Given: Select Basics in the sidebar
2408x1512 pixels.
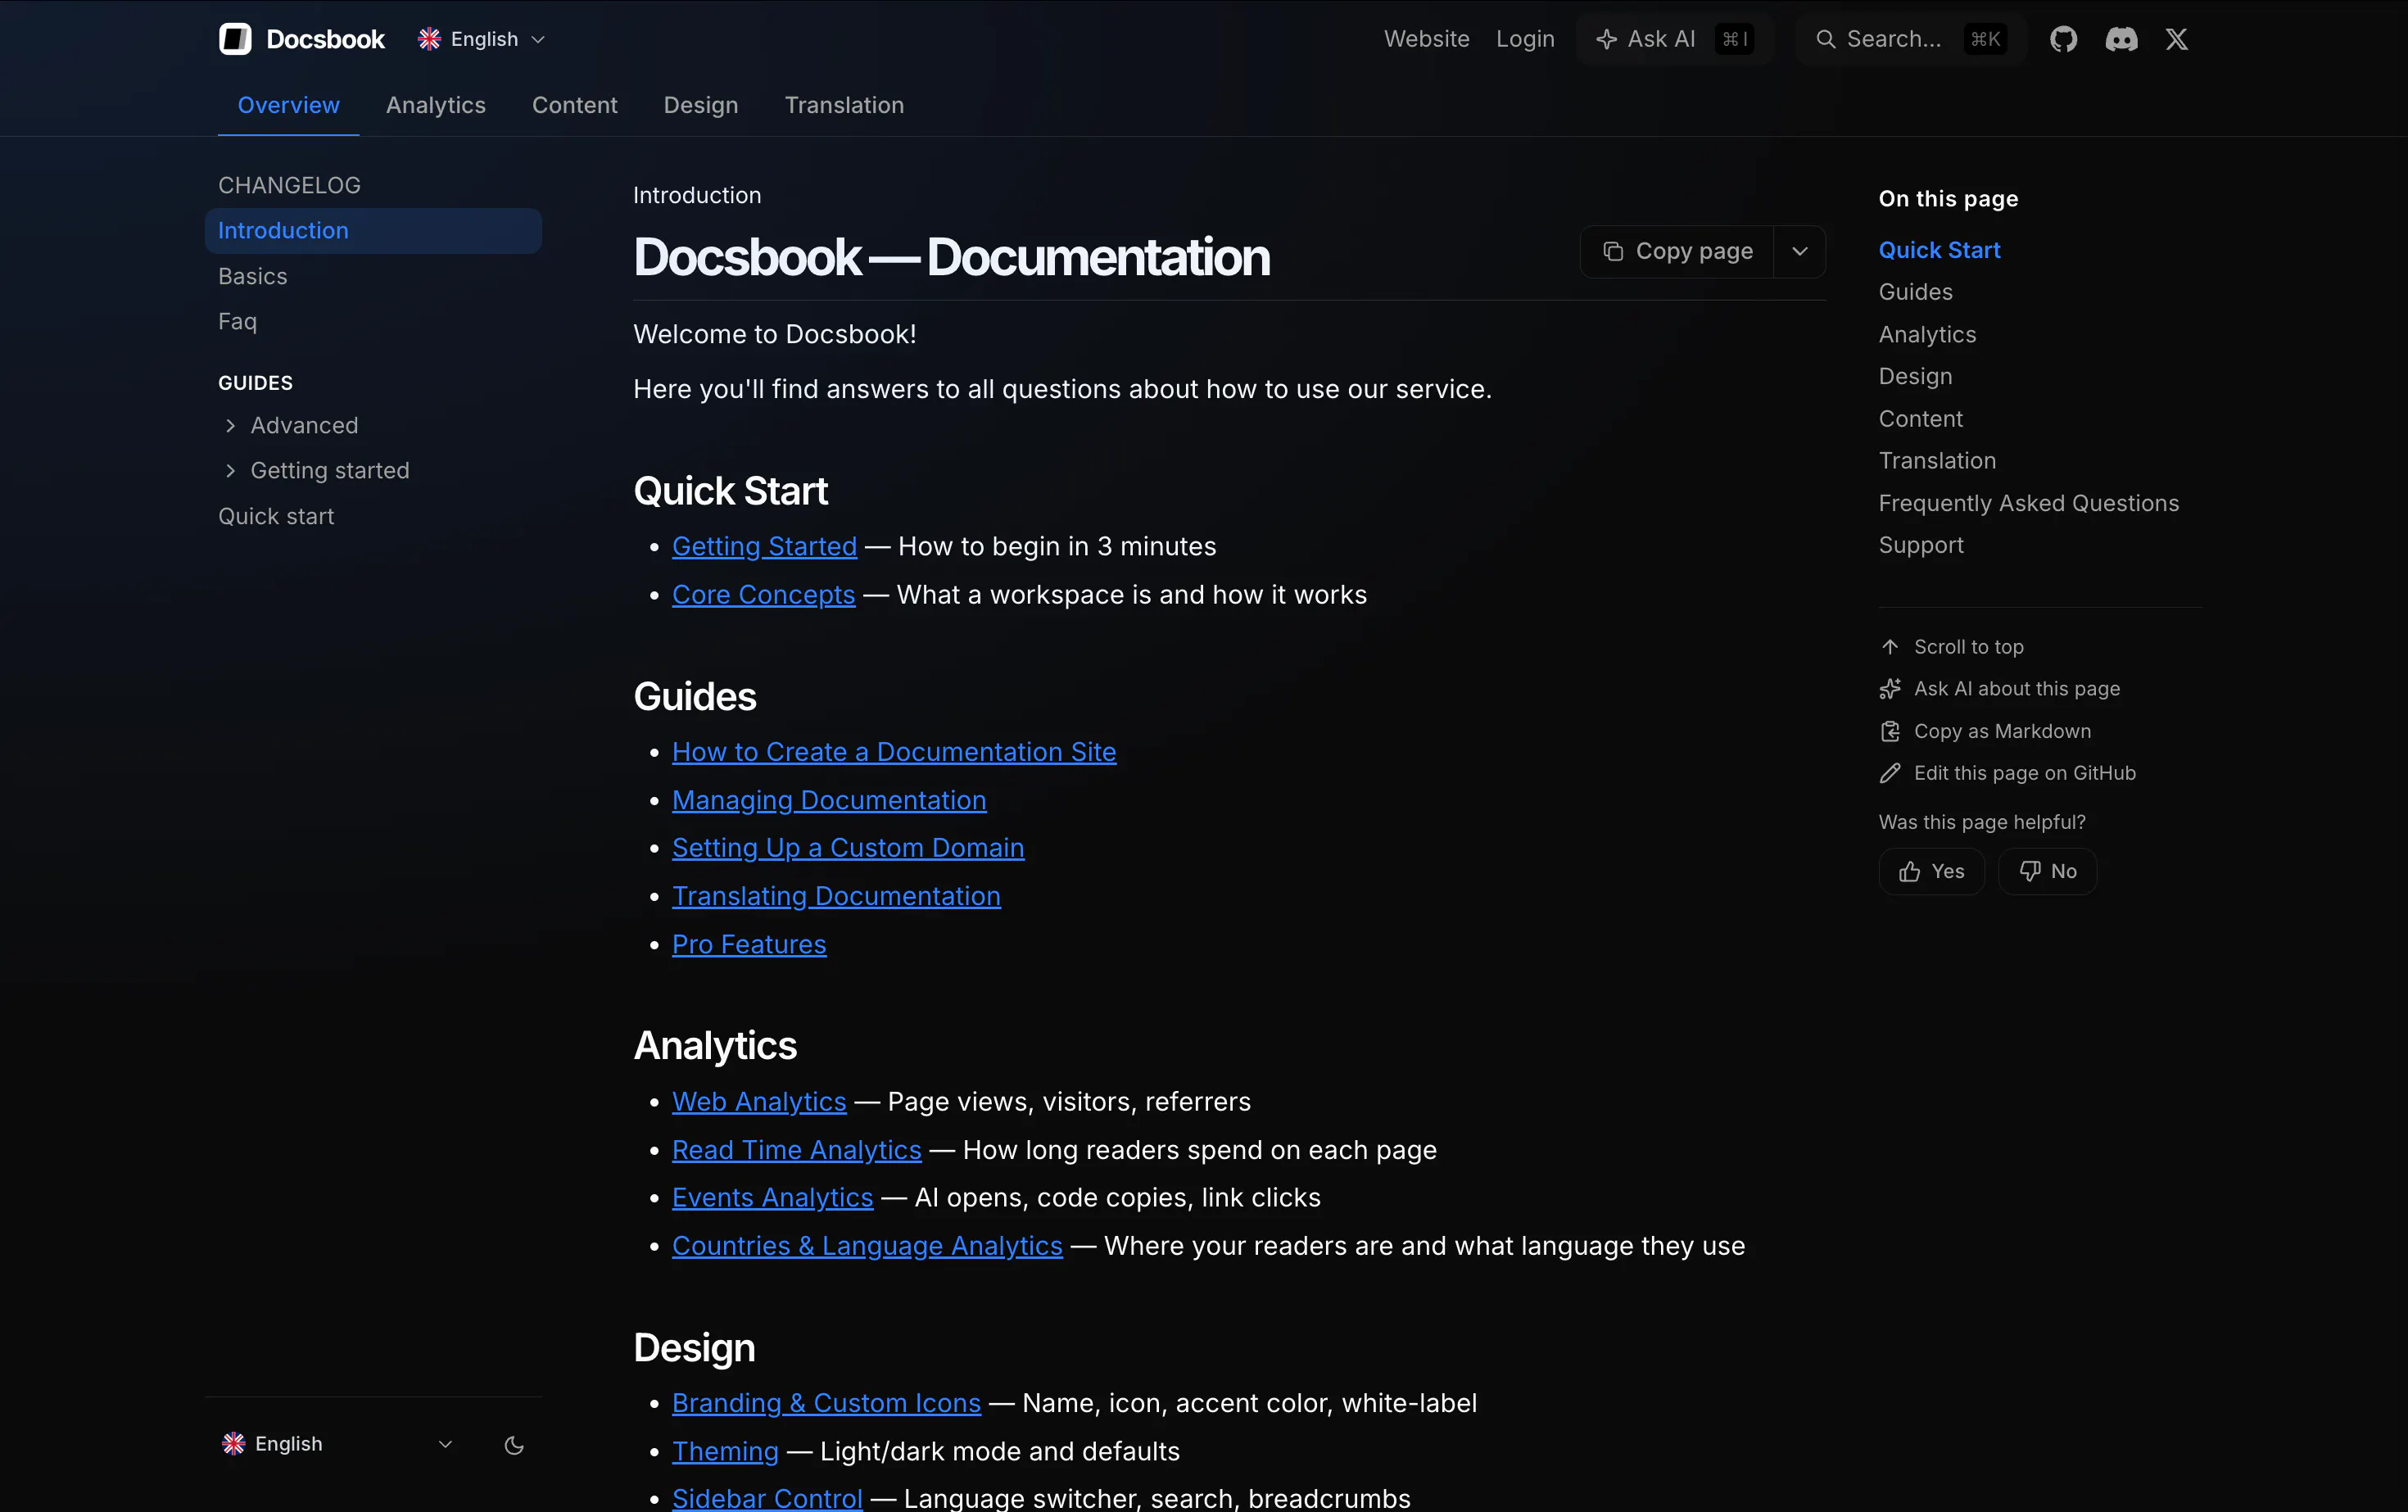Looking at the screenshot, I should (252, 276).
